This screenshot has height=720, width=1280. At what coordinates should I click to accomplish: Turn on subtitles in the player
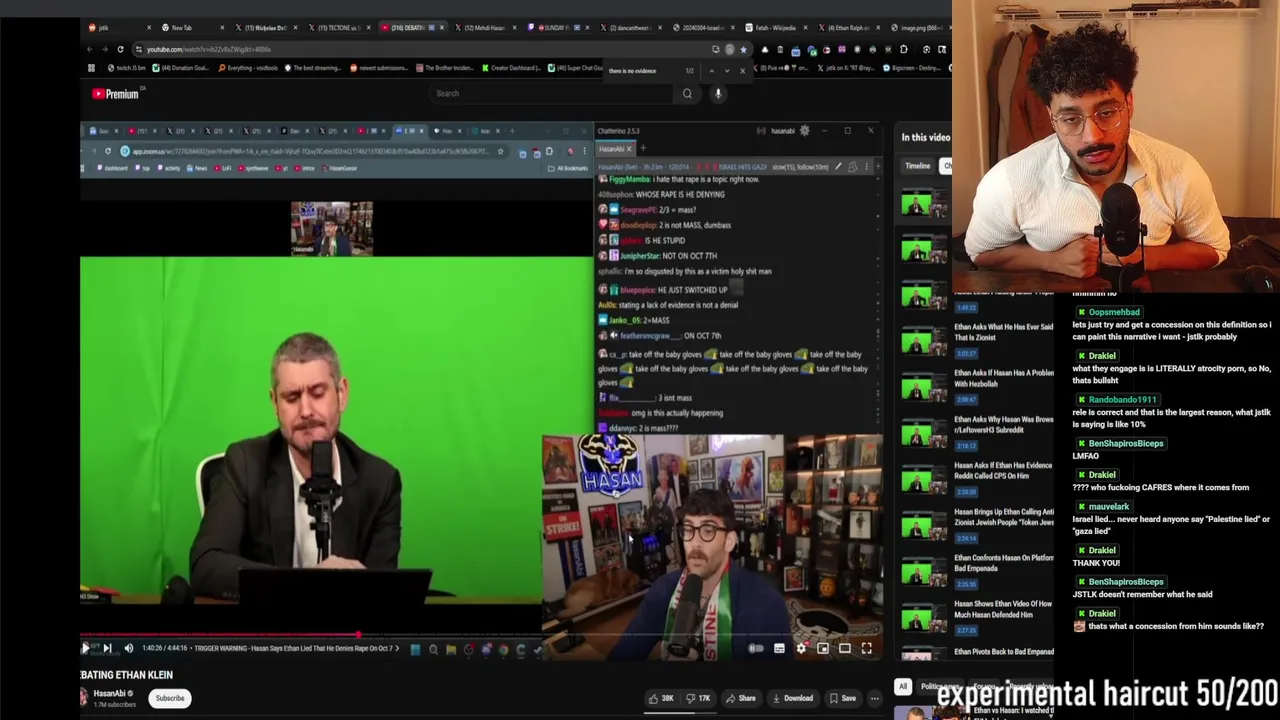[779, 649]
